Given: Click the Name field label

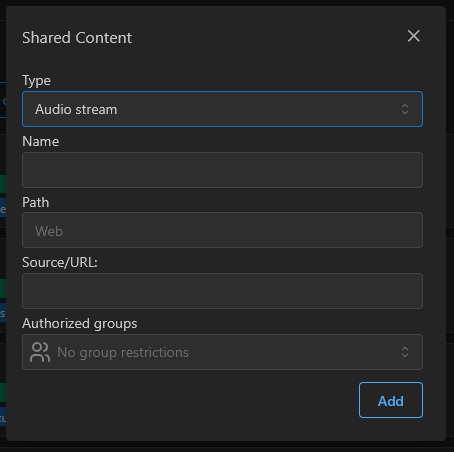Looking at the screenshot, I should pos(41,141).
